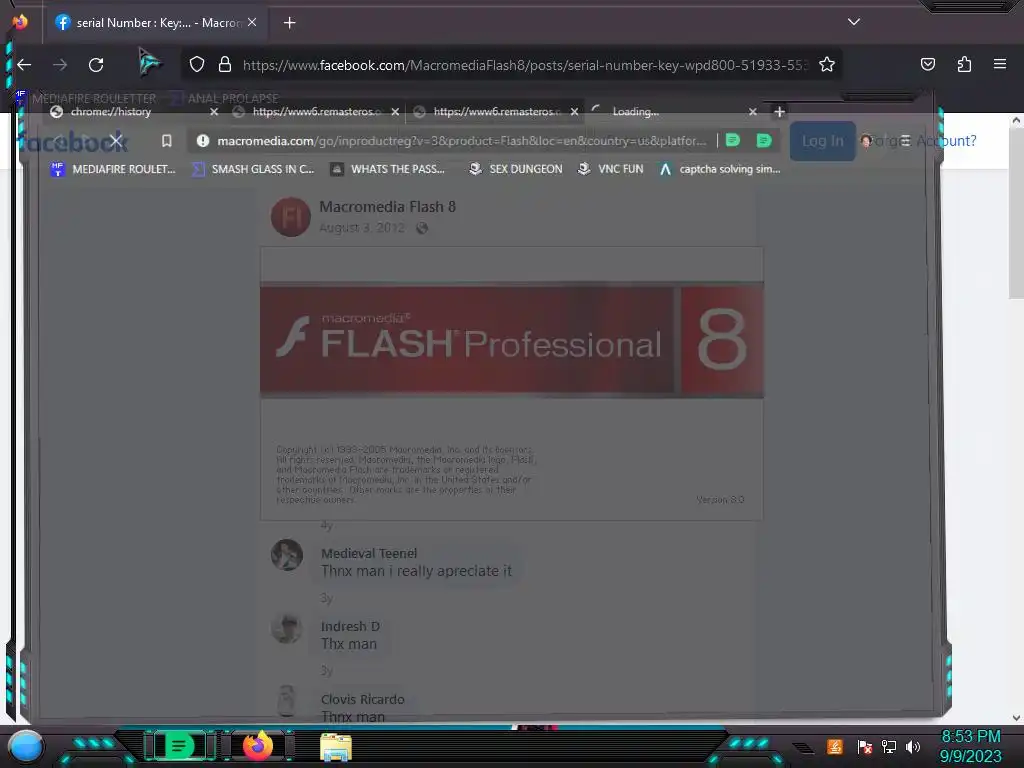The width and height of the screenshot is (1024, 768).
Task: Expand the list all tabs chevron
Action: click(x=854, y=22)
